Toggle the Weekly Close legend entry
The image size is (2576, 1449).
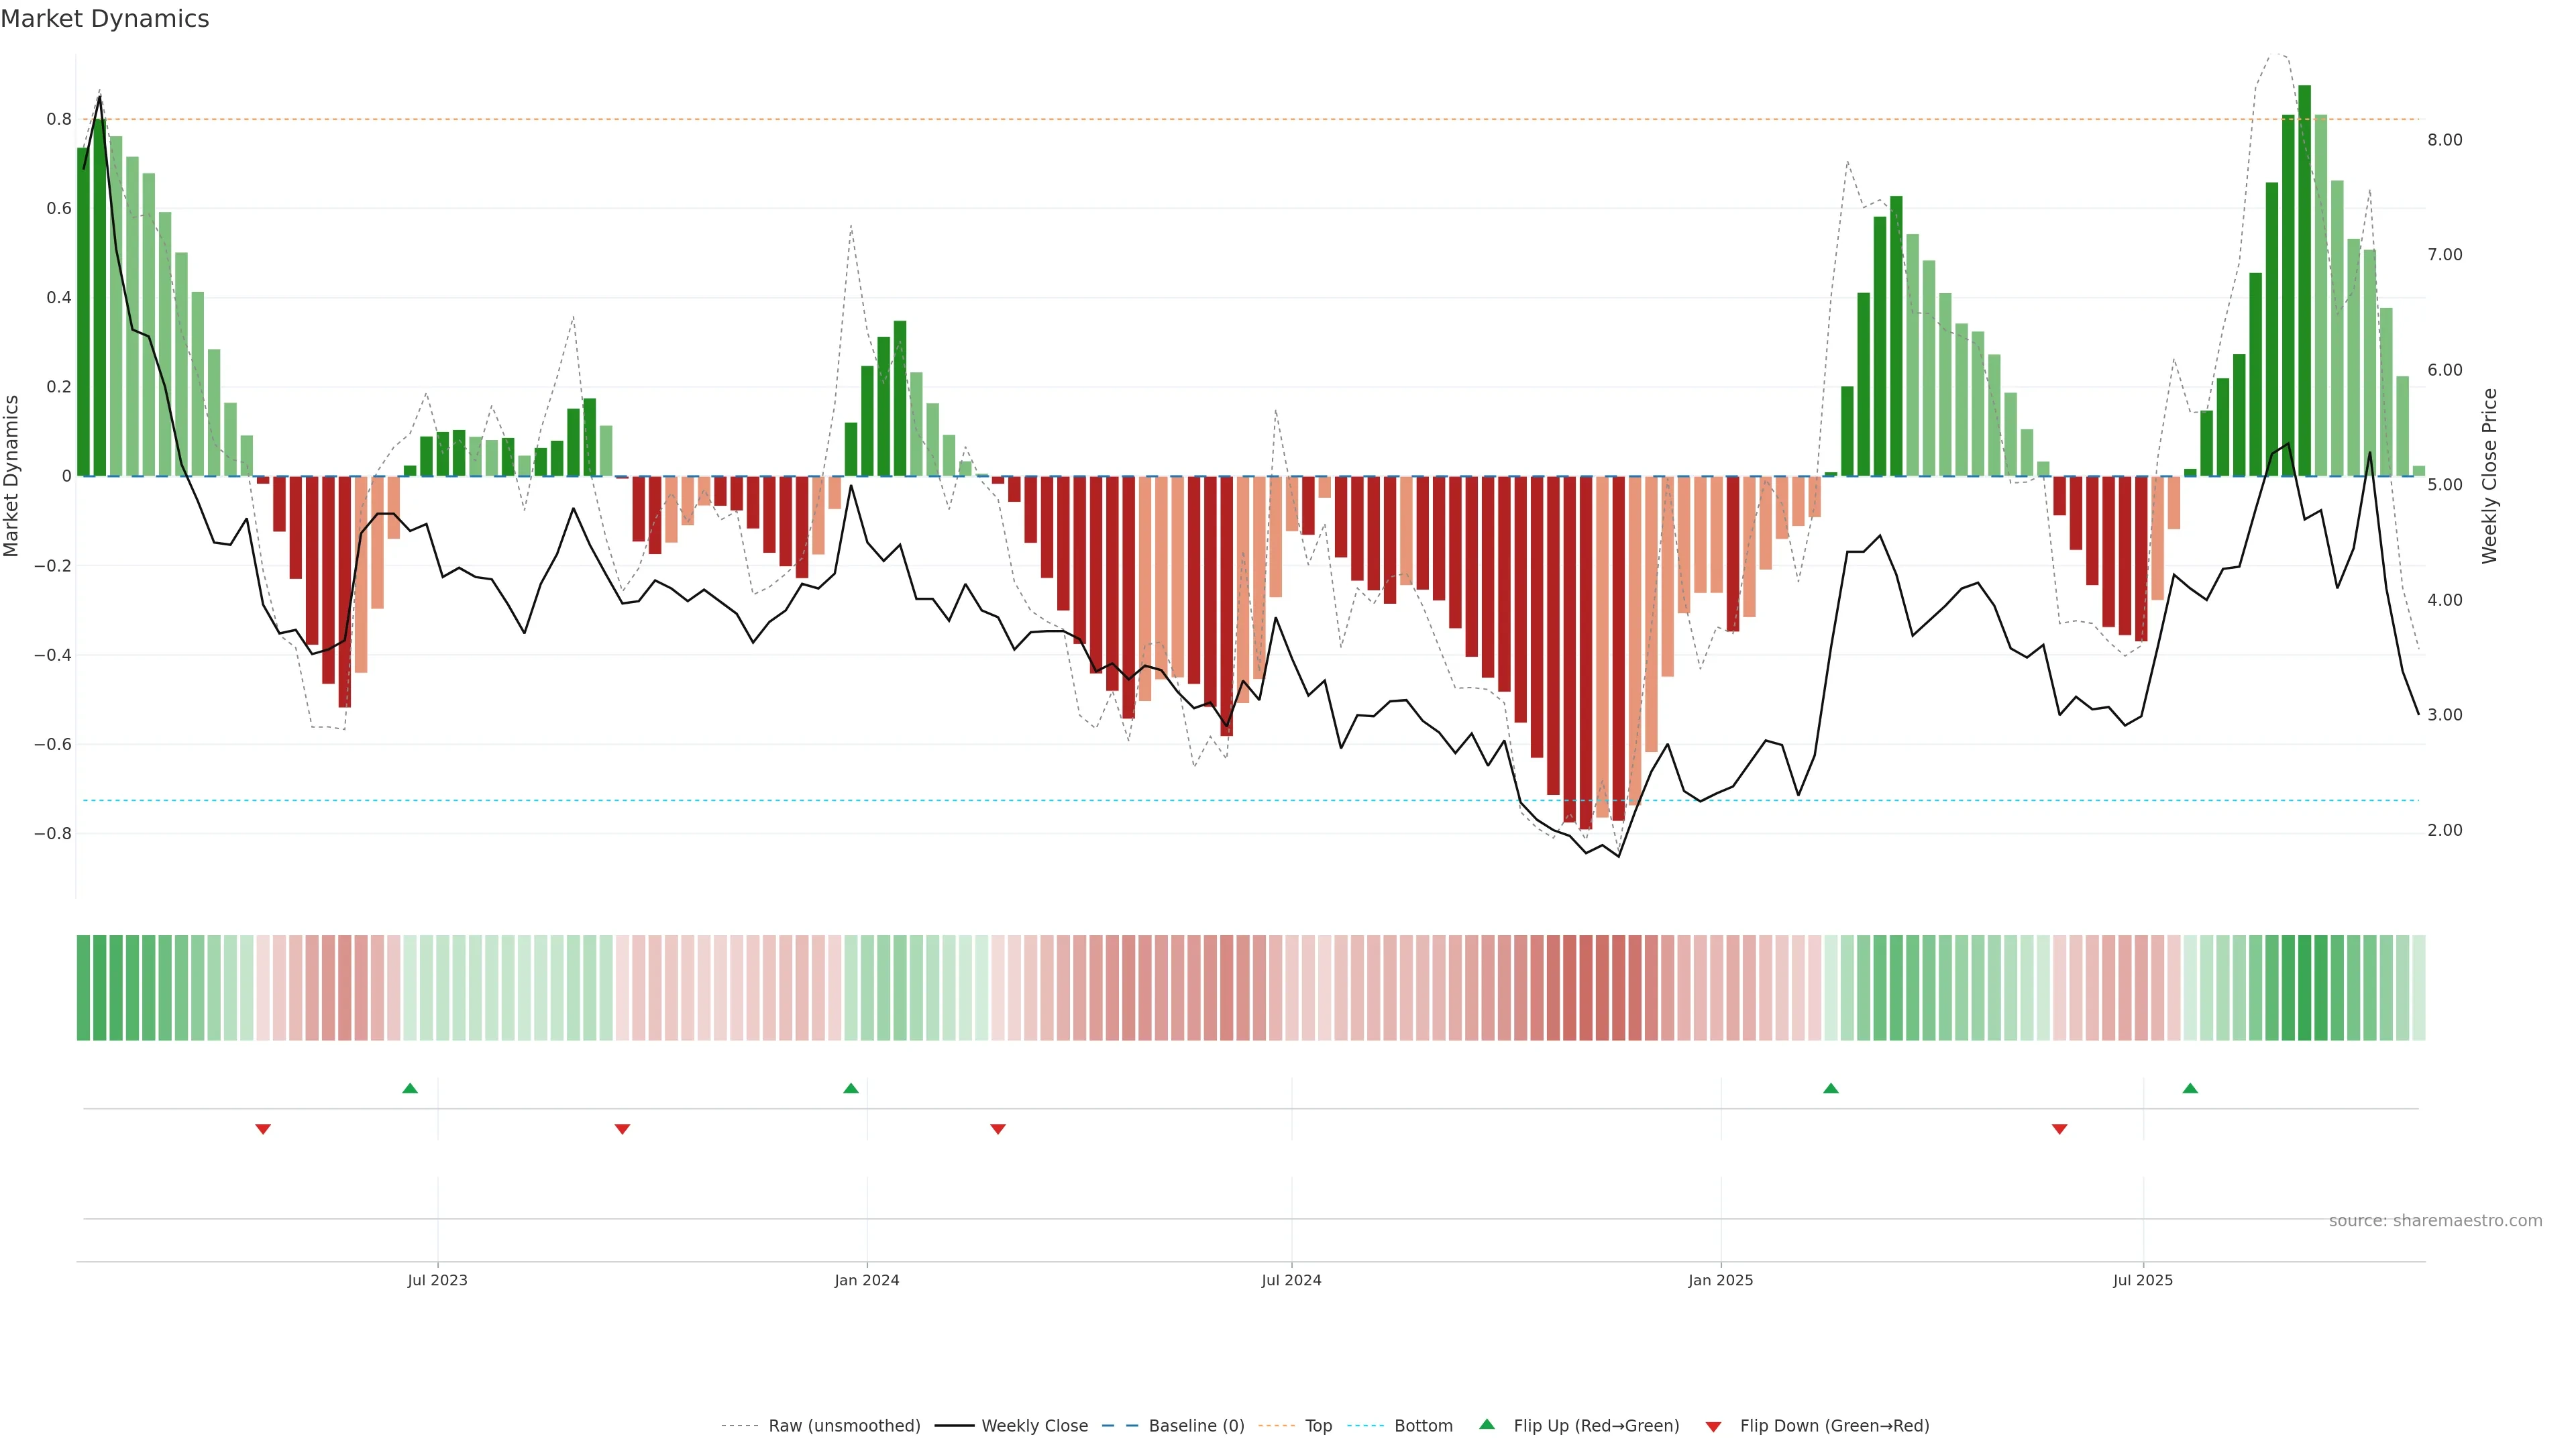(x=1034, y=1426)
